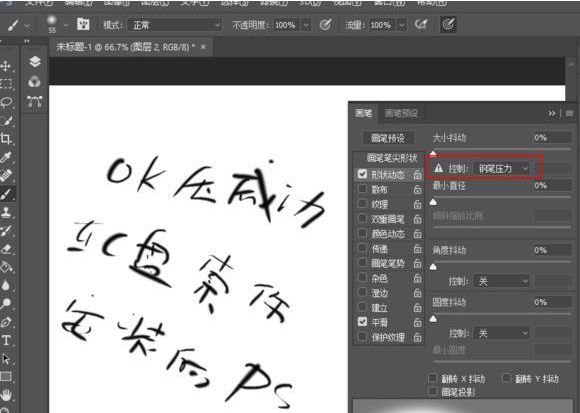Toggle pressure for opacity icon
The image size is (580, 413).
point(325,25)
